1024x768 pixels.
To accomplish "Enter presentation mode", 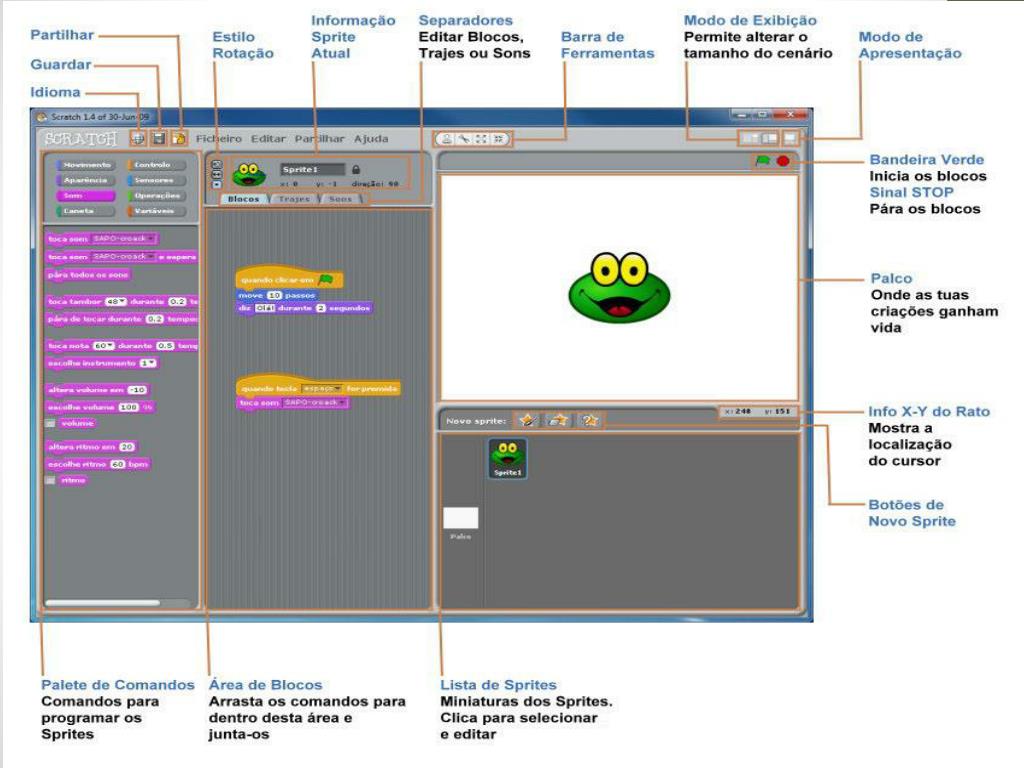I will tap(790, 138).
